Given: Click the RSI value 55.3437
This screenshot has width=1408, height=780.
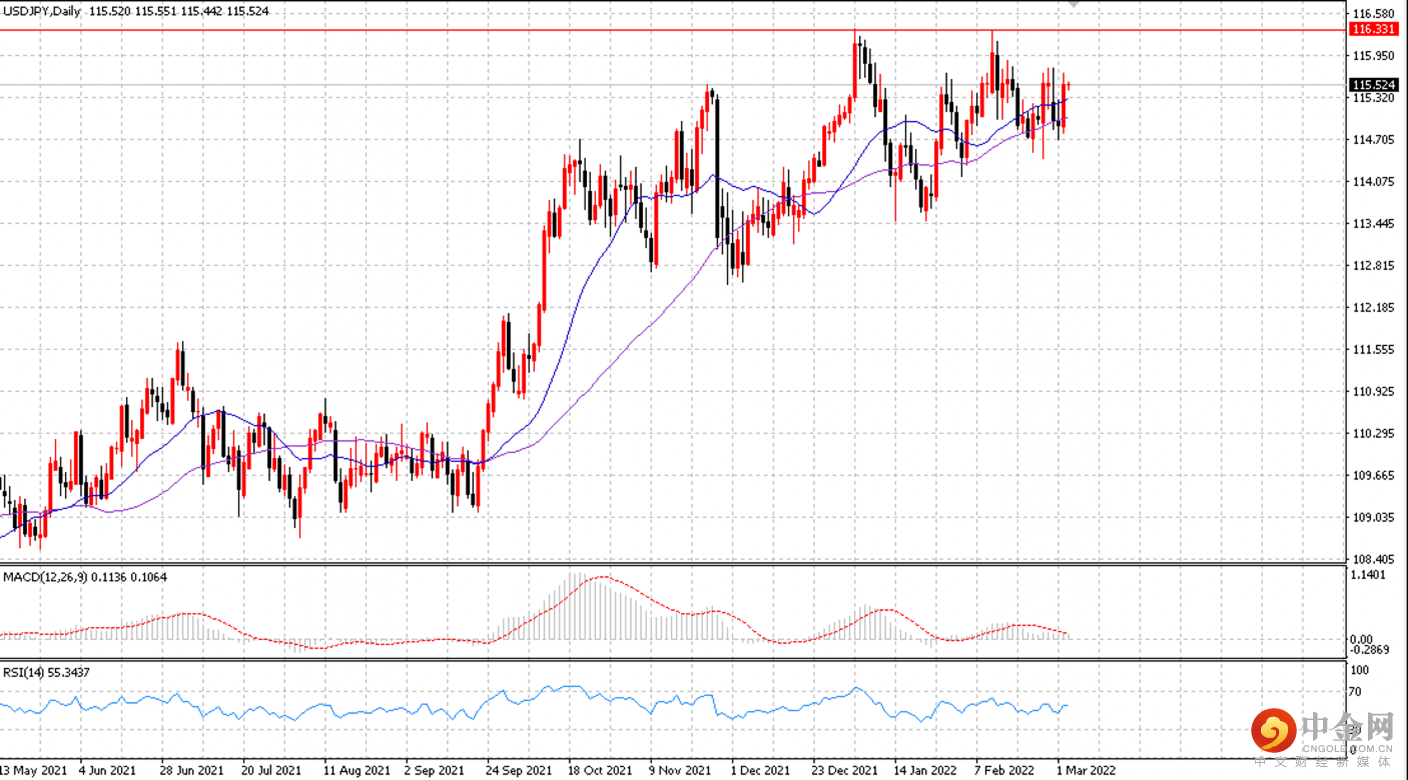Looking at the screenshot, I should [69, 673].
